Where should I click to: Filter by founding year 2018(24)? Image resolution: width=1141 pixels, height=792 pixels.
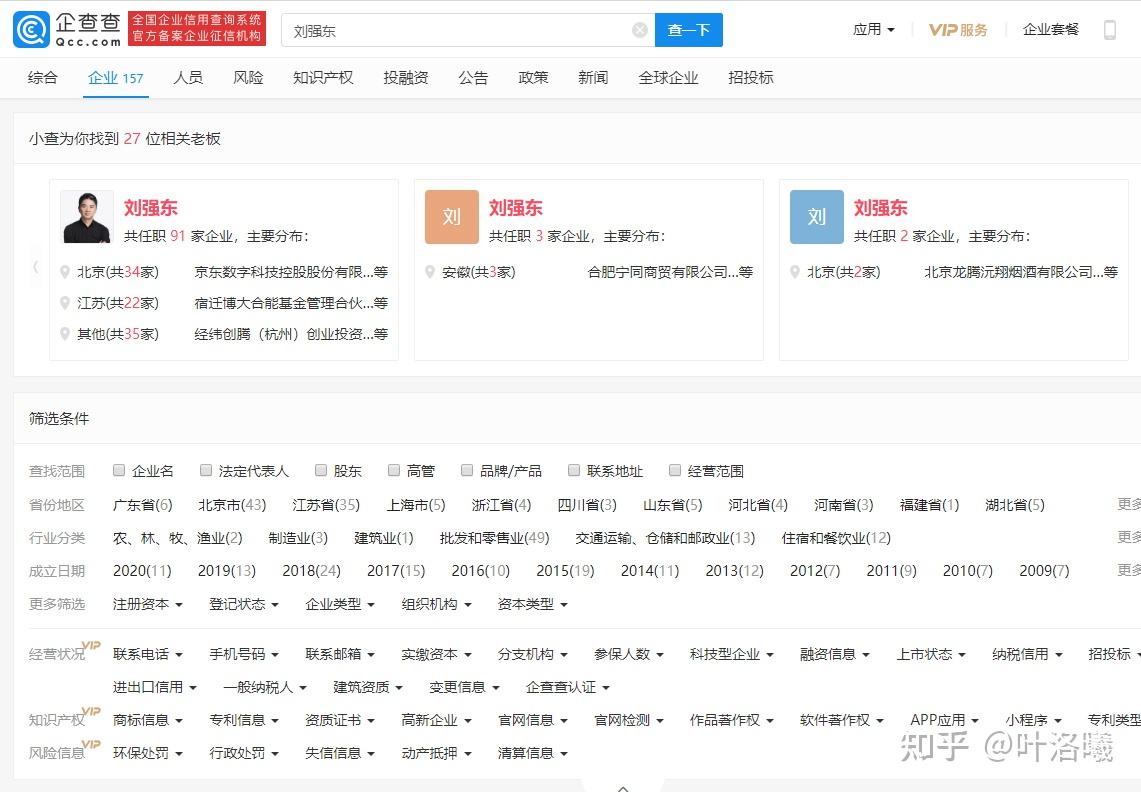[311, 571]
